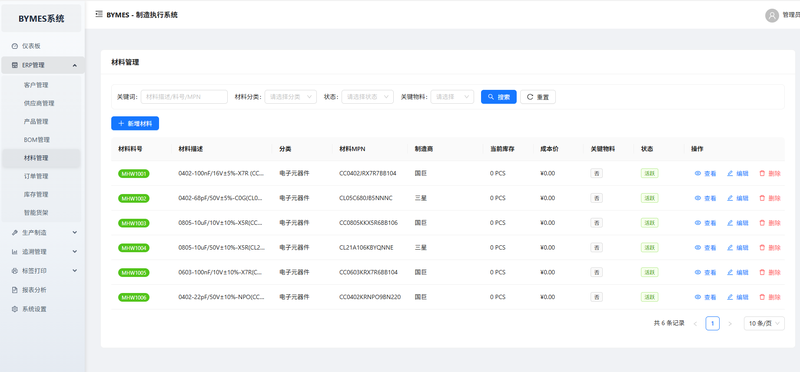The height and width of the screenshot is (372, 800).
Task: Collapse the ERP管理 menu group
Action: click(x=42, y=65)
